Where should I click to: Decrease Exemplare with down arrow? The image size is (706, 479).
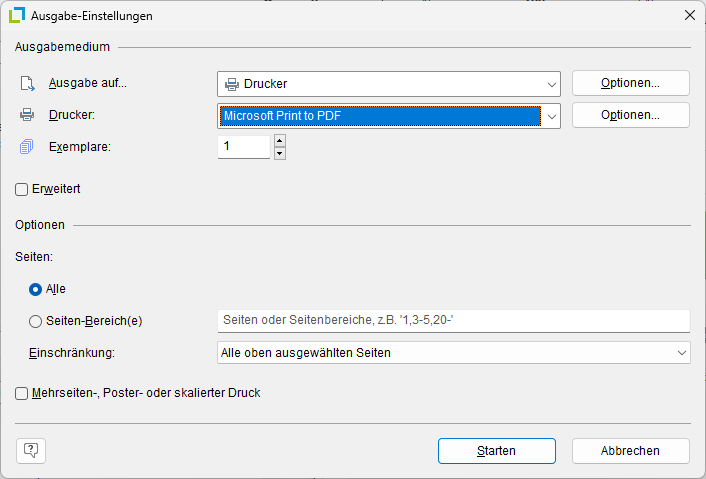click(x=279, y=153)
